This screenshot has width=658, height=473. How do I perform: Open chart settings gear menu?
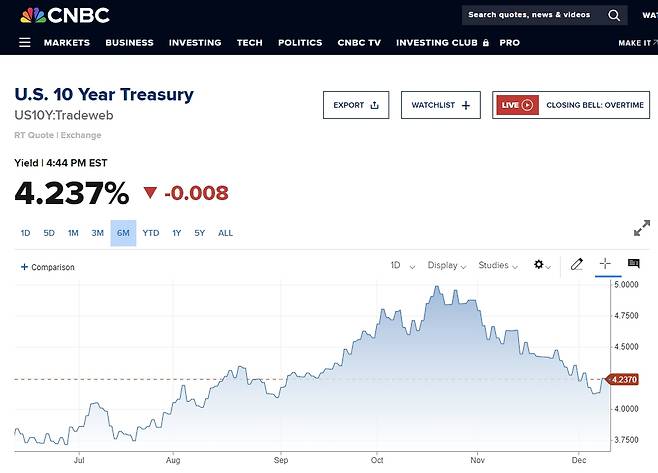pyautogui.click(x=542, y=265)
